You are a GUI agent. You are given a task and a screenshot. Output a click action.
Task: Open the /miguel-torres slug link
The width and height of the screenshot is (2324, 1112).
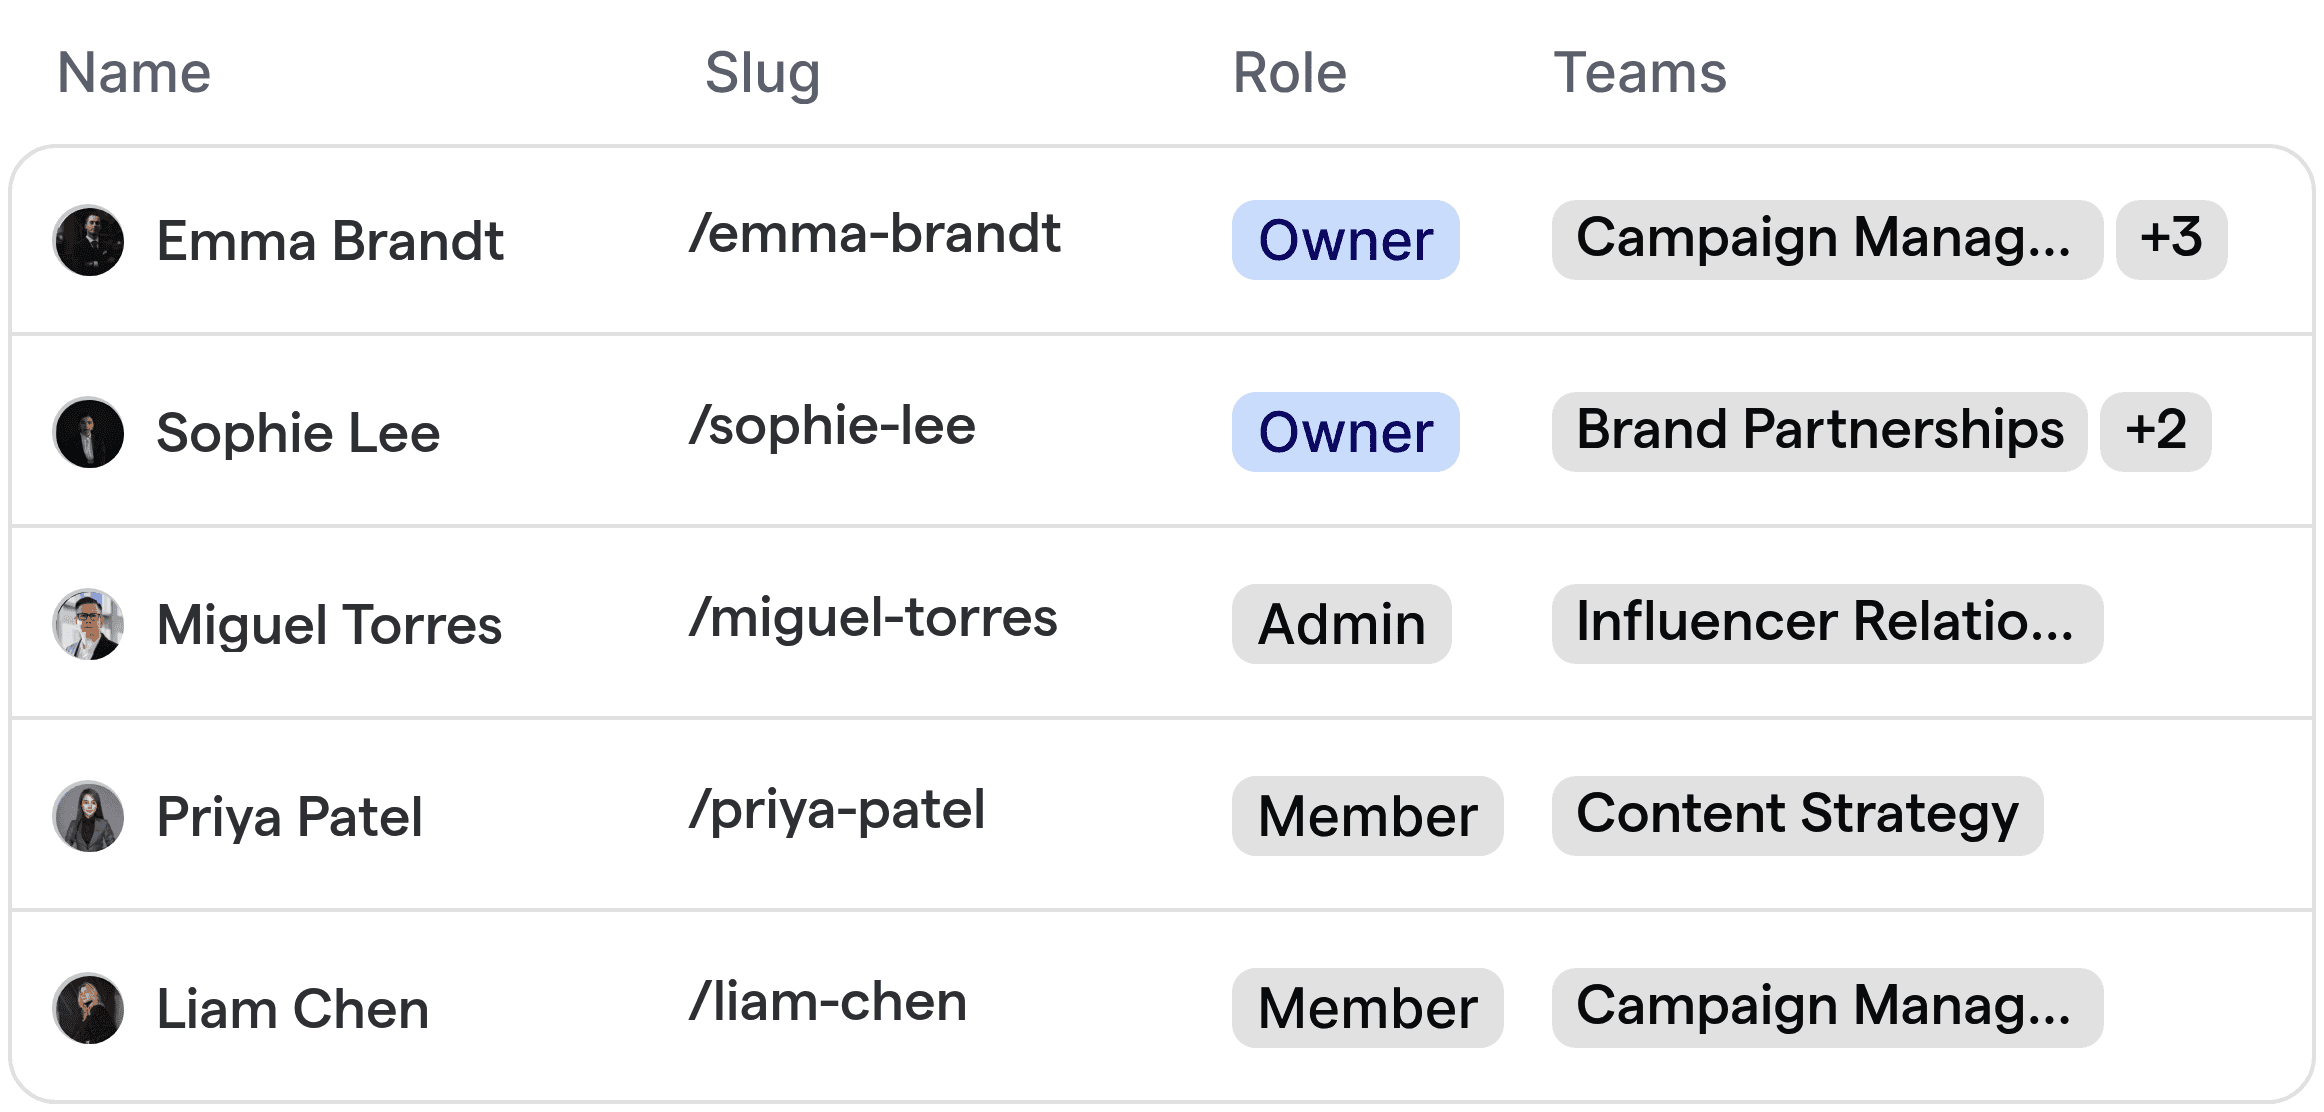click(x=872, y=619)
